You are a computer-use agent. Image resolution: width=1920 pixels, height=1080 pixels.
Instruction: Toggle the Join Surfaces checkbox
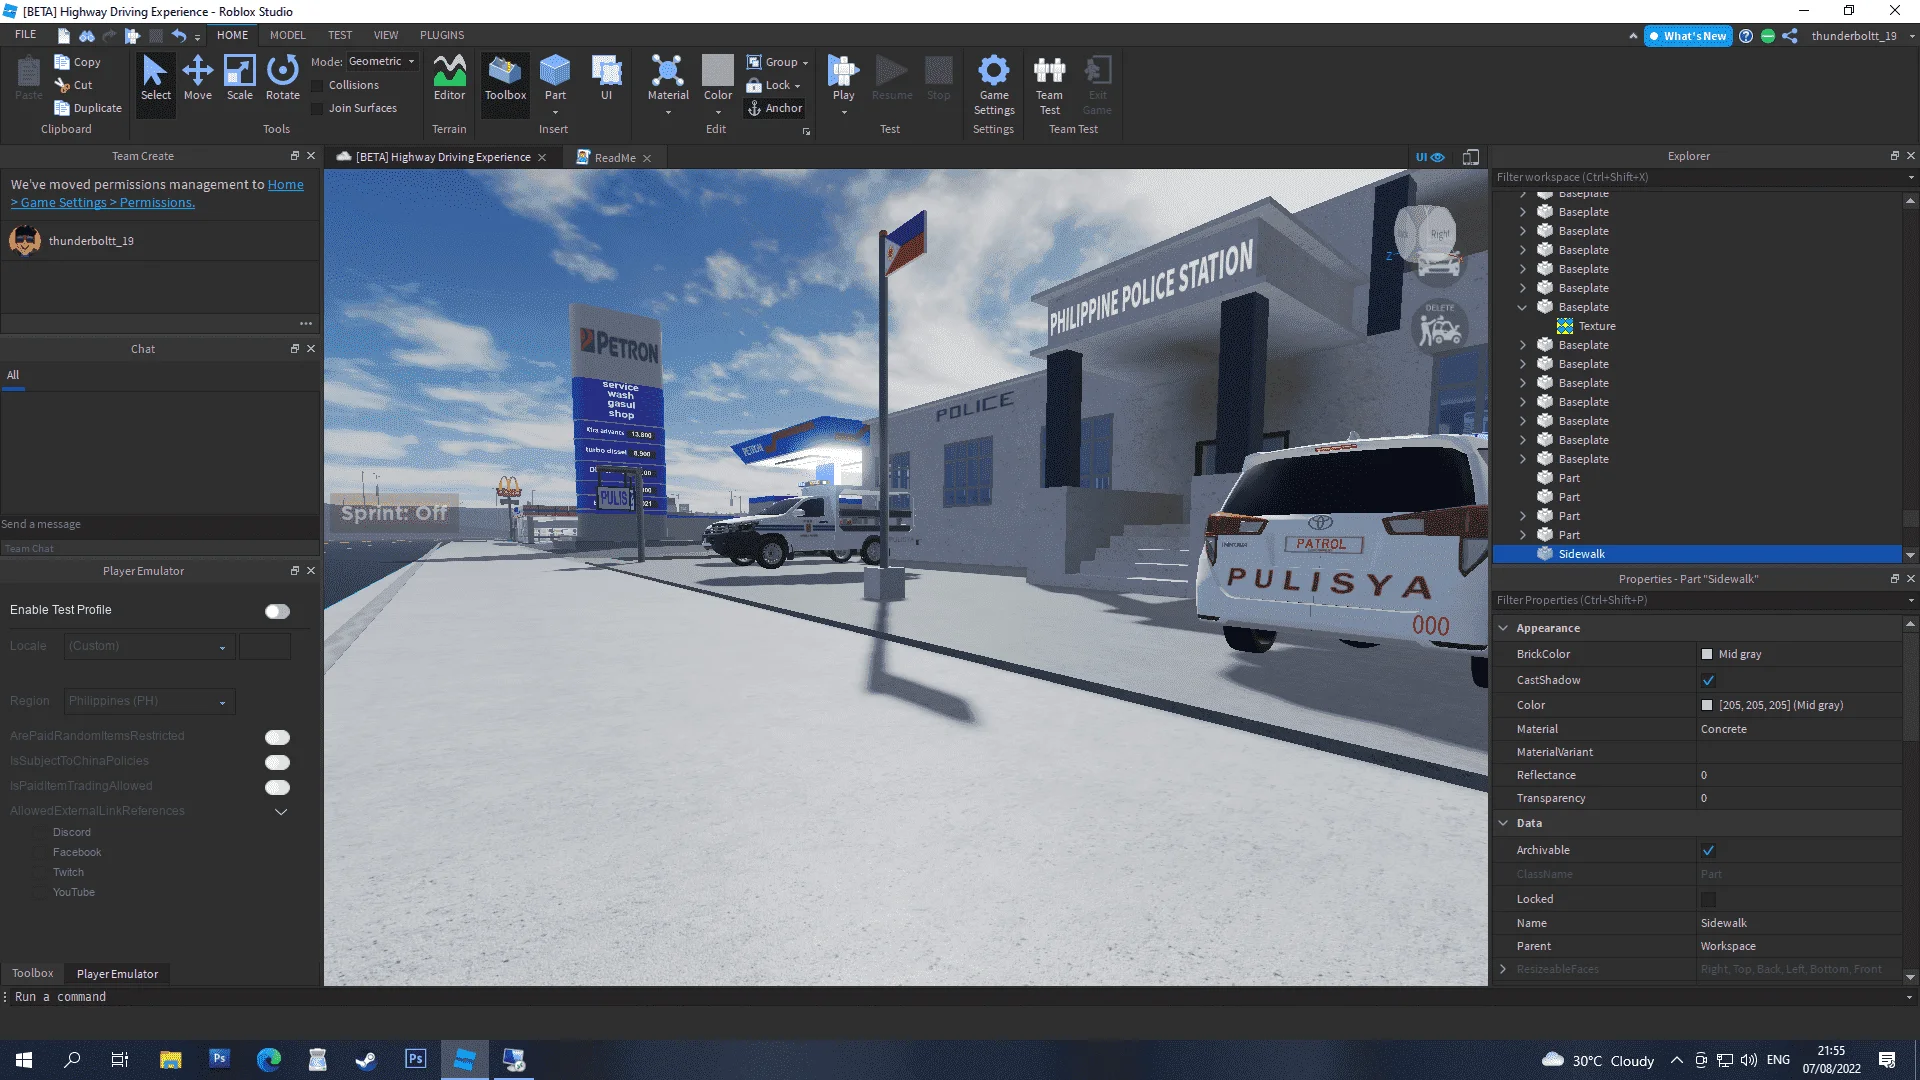point(317,109)
